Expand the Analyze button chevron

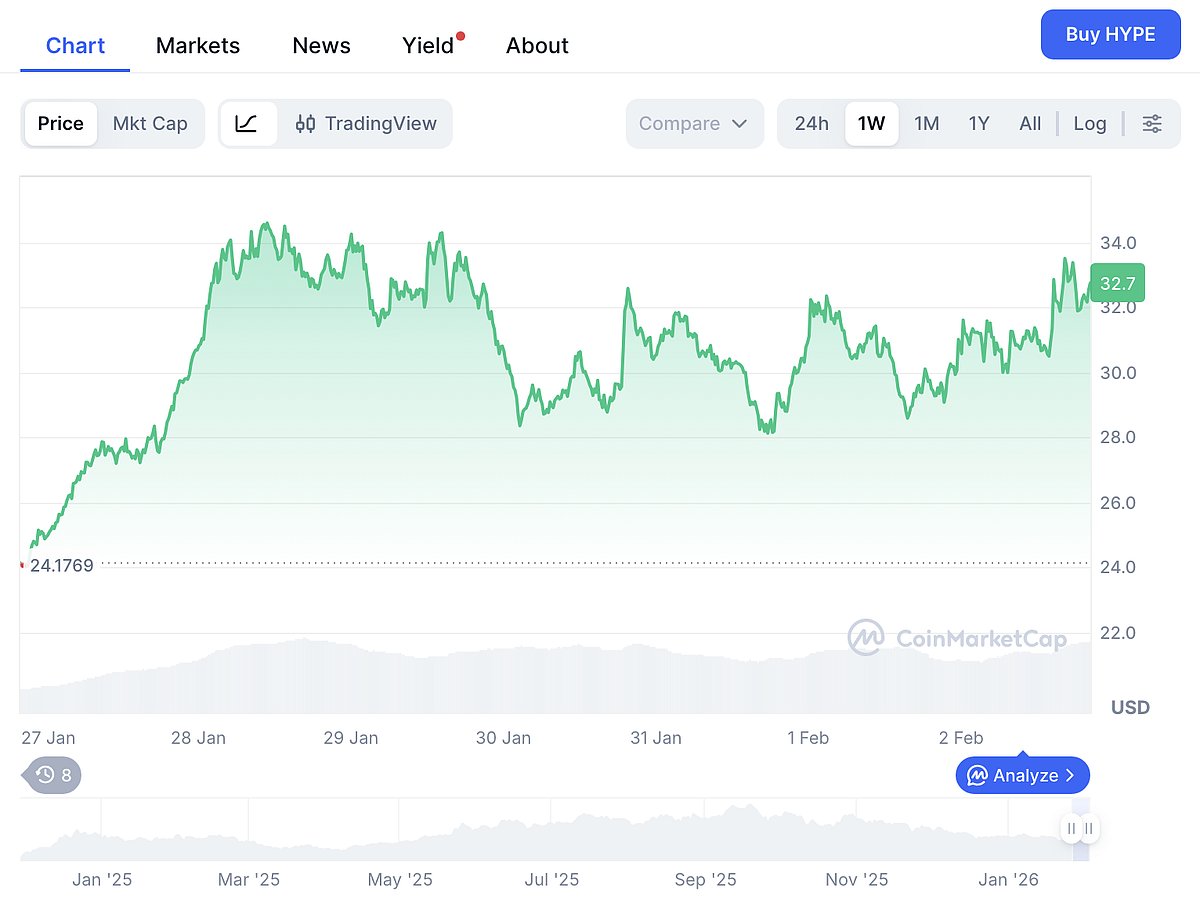pyautogui.click(x=1072, y=775)
